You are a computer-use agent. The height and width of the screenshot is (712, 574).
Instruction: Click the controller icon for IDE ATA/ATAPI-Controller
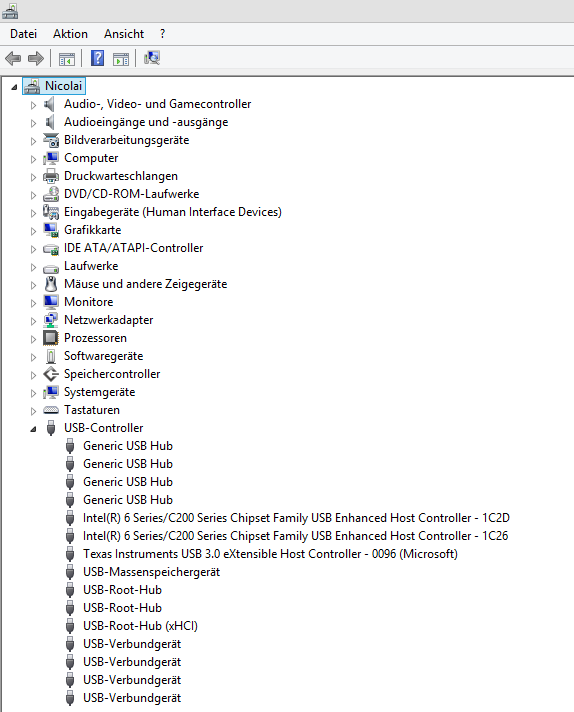pyautogui.click(x=51, y=249)
